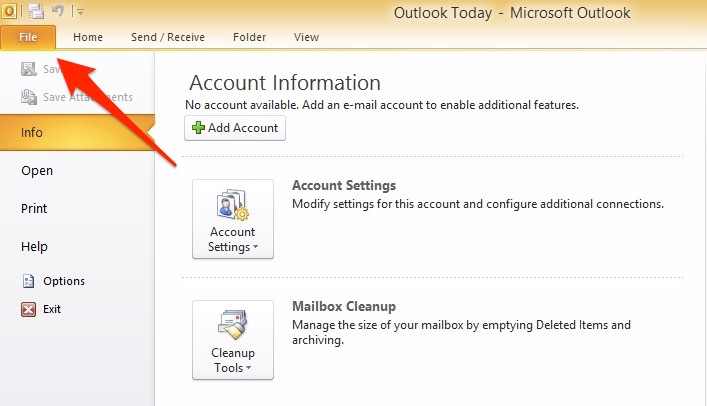The image size is (707, 406).
Task: Expand the Cleanup Tools dropdown arrow
Action: pos(248,368)
